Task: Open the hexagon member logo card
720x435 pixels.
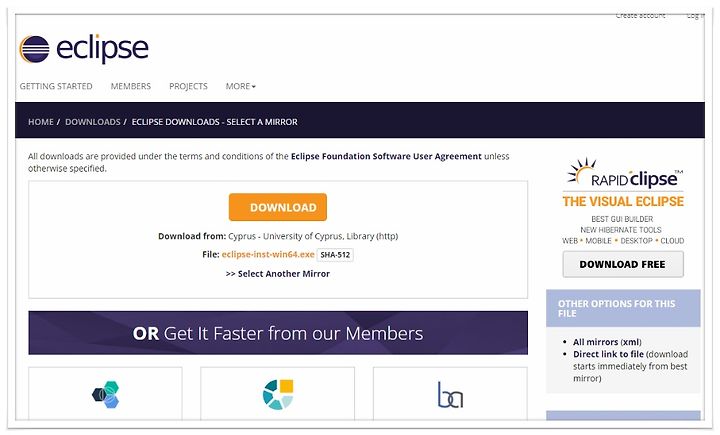Action: (x=105, y=394)
